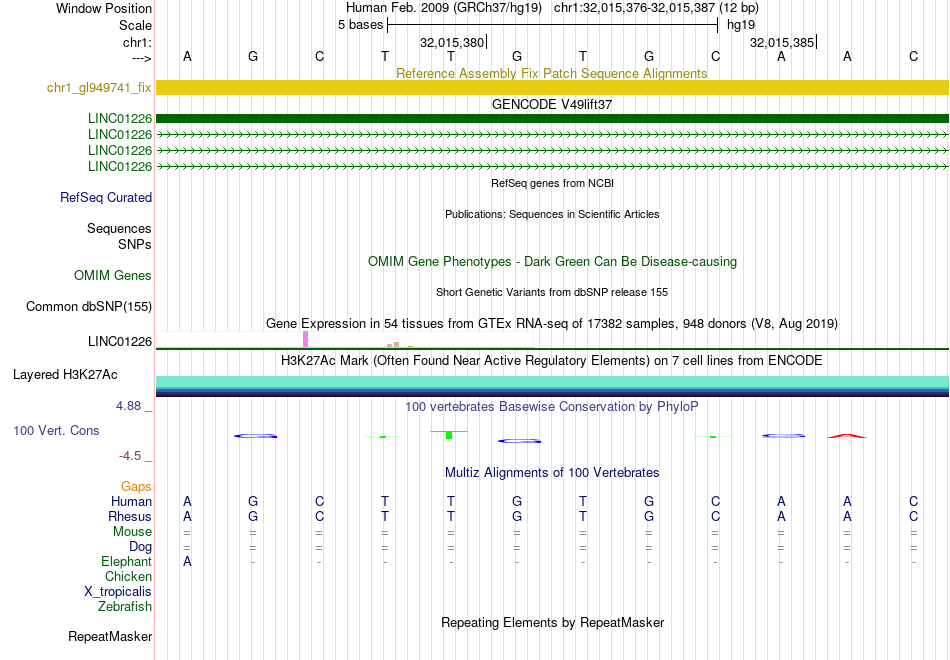Open the Common dbSNP(155) track label
The height and width of the screenshot is (660, 950).
click(x=89, y=307)
